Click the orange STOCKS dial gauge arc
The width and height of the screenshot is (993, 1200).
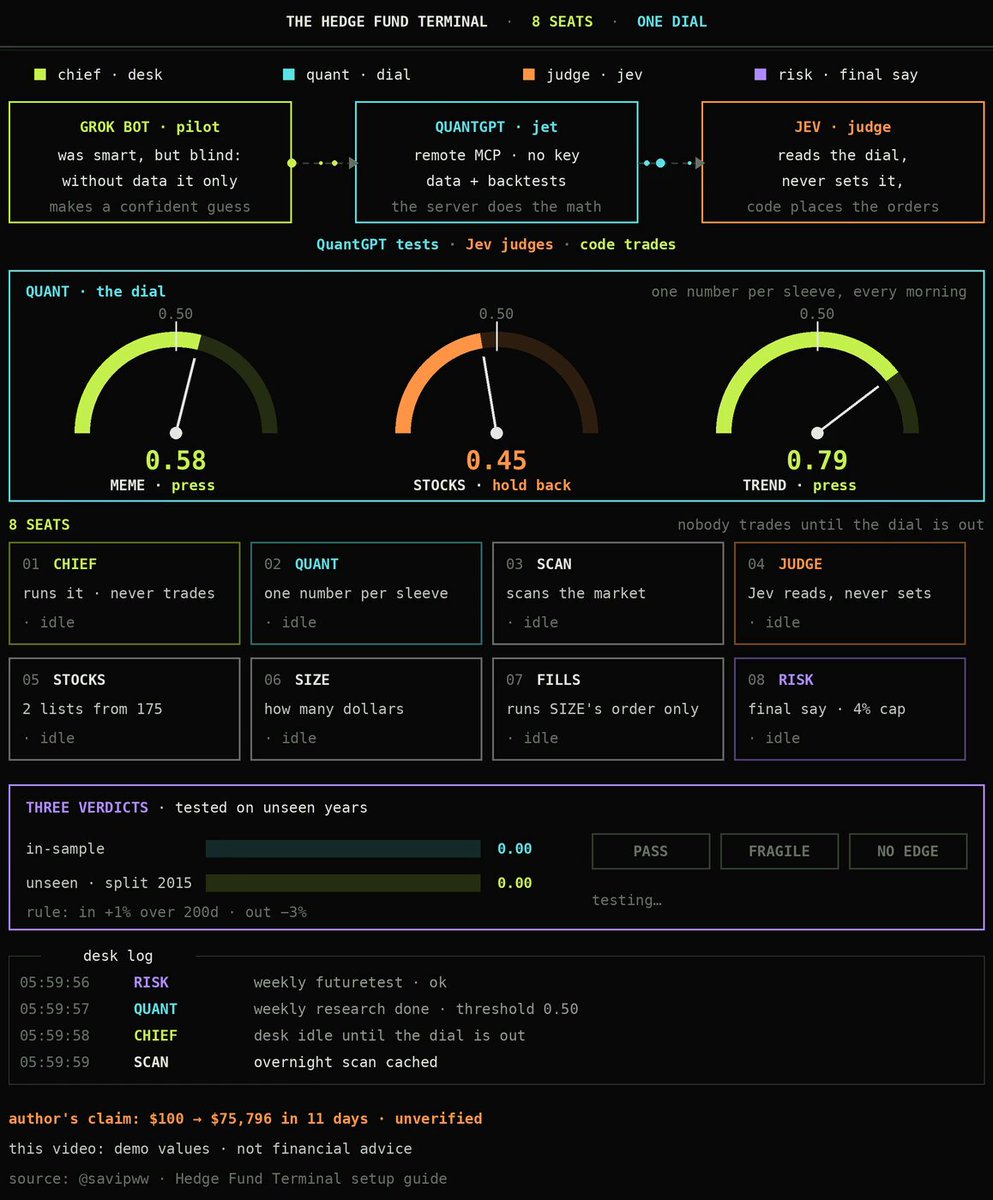click(496, 383)
